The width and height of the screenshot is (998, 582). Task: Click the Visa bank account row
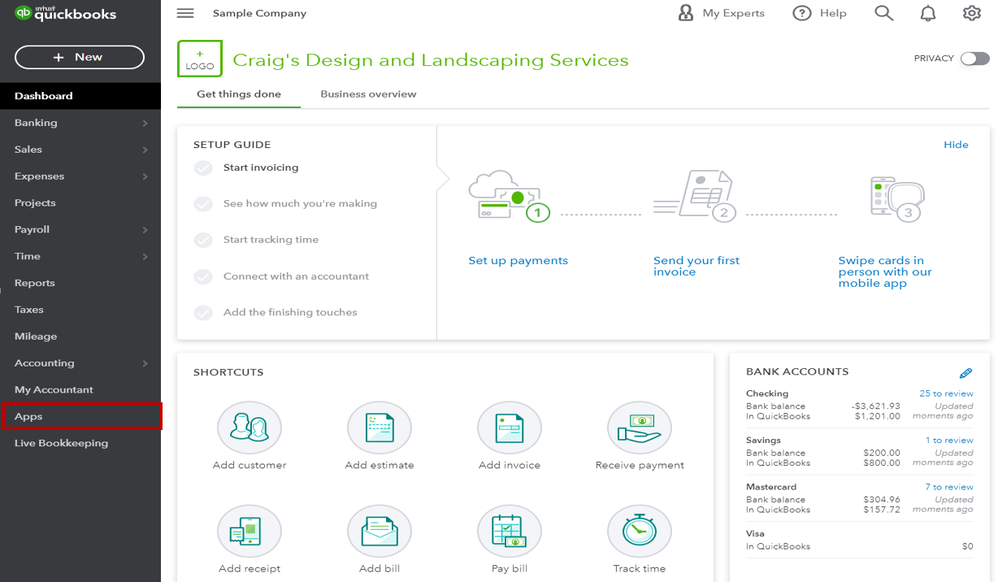click(x=859, y=540)
